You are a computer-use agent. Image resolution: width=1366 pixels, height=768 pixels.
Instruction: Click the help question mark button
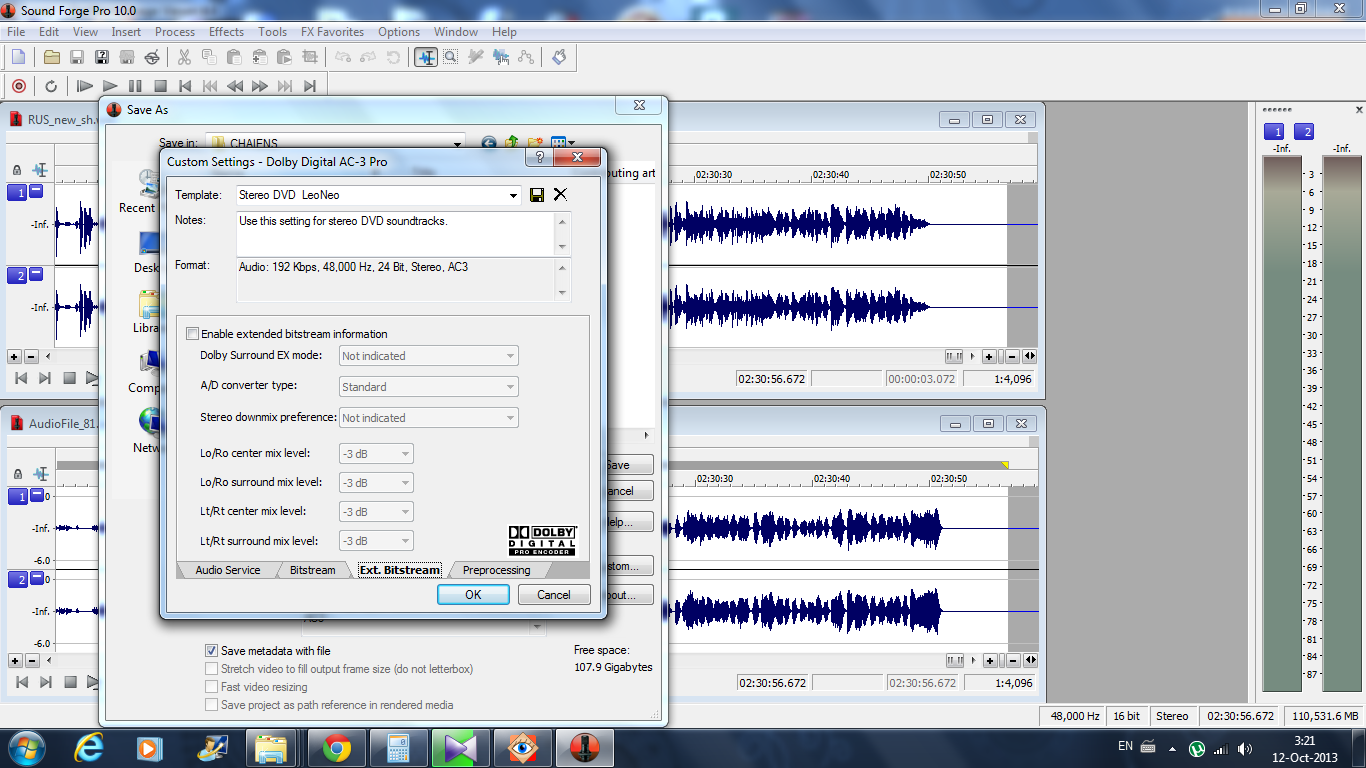click(540, 158)
